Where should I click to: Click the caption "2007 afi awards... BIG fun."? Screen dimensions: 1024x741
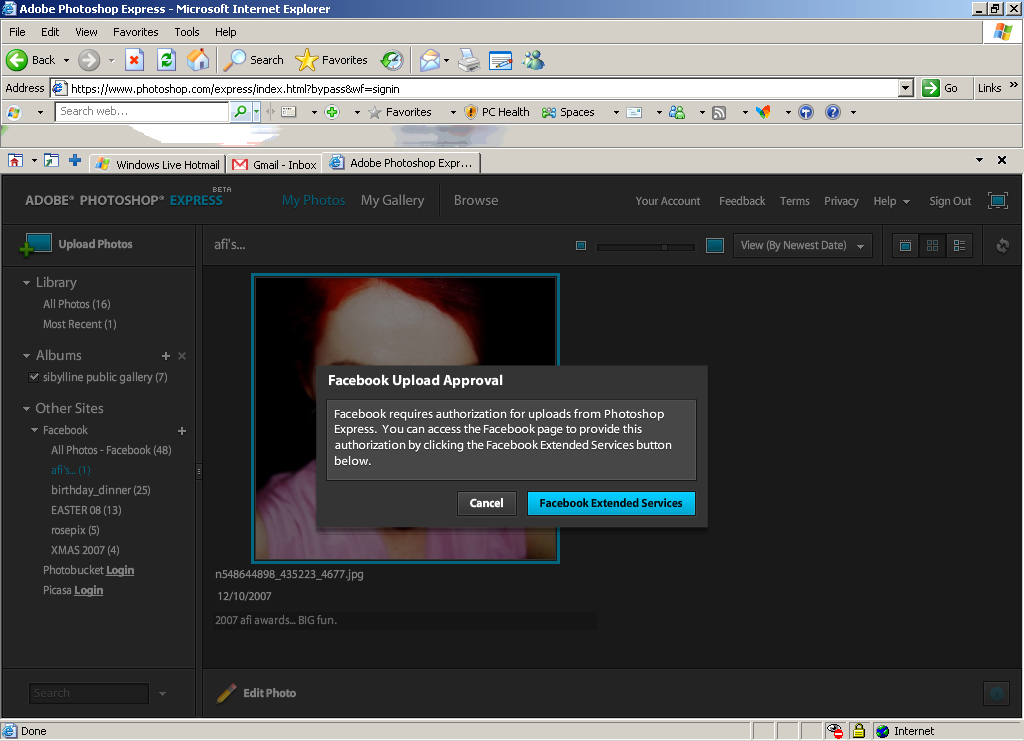(276, 620)
